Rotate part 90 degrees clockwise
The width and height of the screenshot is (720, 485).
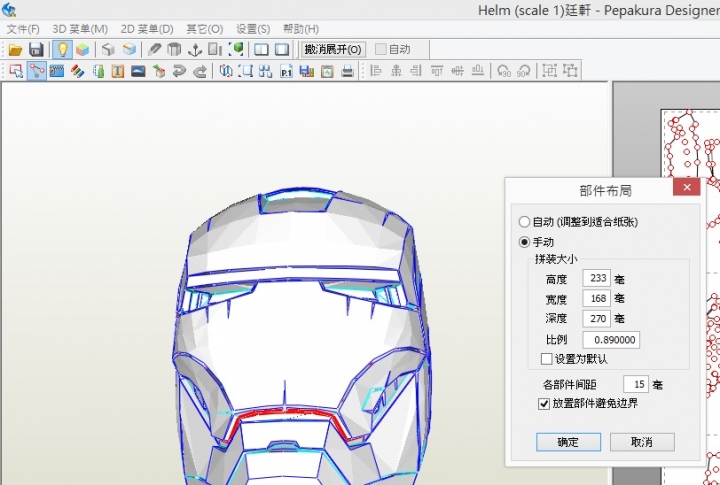[523, 71]
